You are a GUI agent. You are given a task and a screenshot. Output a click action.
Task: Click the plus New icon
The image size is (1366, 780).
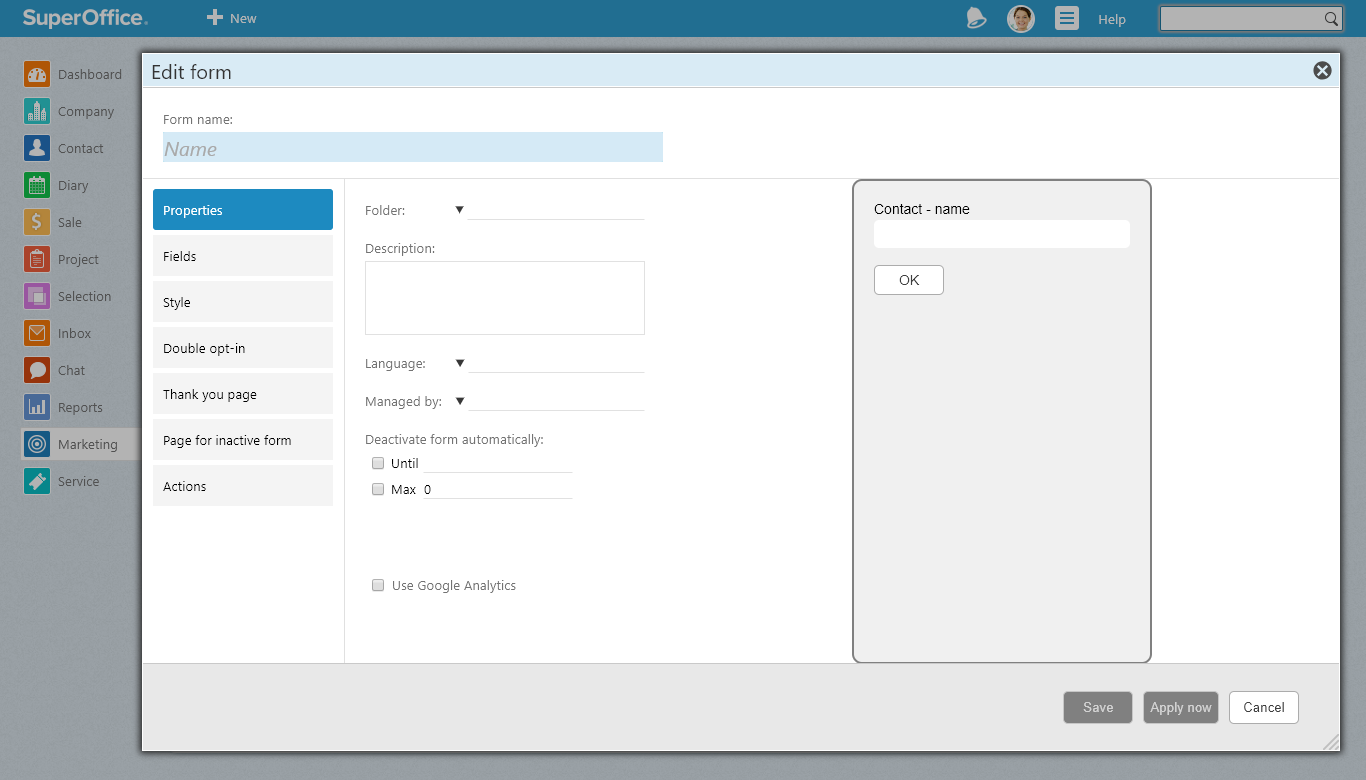click(214, 18)
